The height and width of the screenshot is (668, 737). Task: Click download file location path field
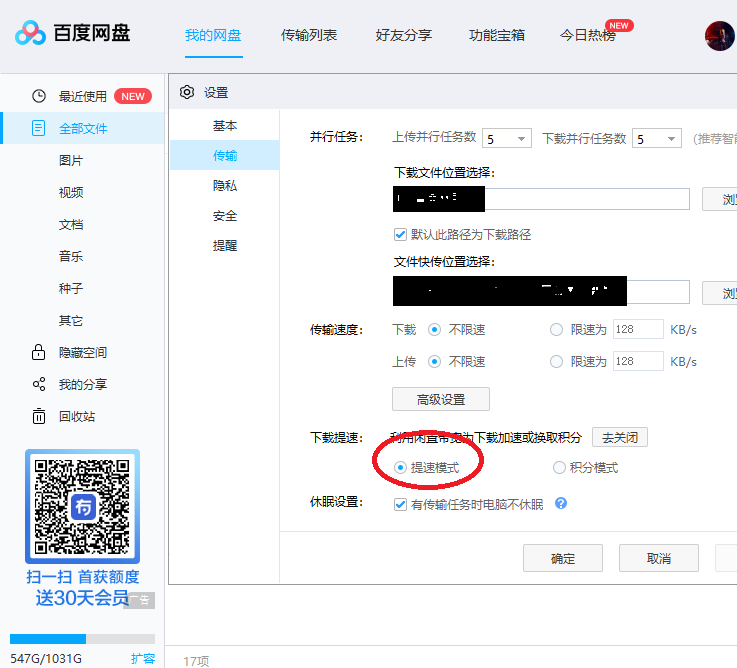pyautogui.click(x=541, y=199)
